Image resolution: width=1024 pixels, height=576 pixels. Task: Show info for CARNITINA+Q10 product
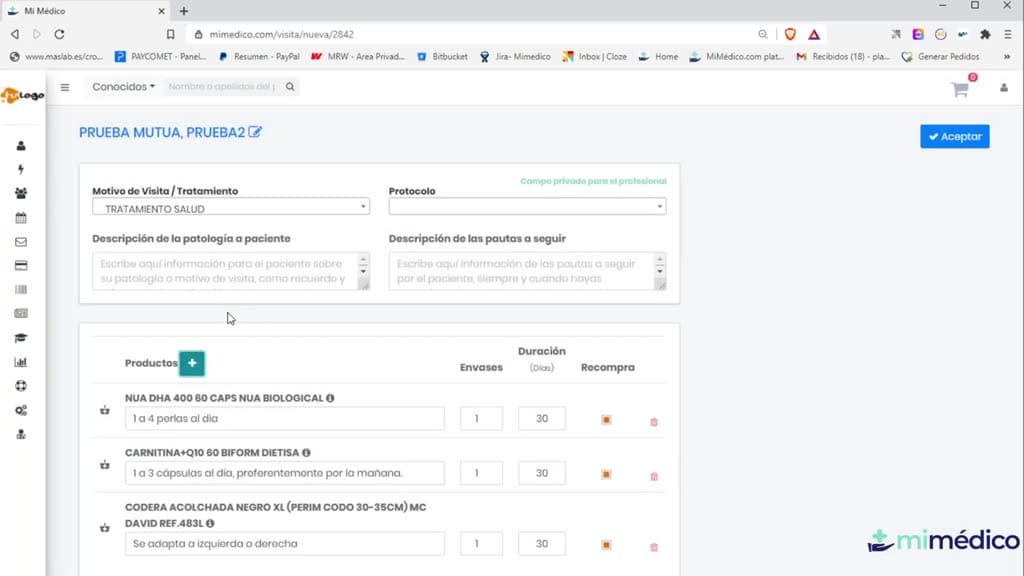click(306, 453)
